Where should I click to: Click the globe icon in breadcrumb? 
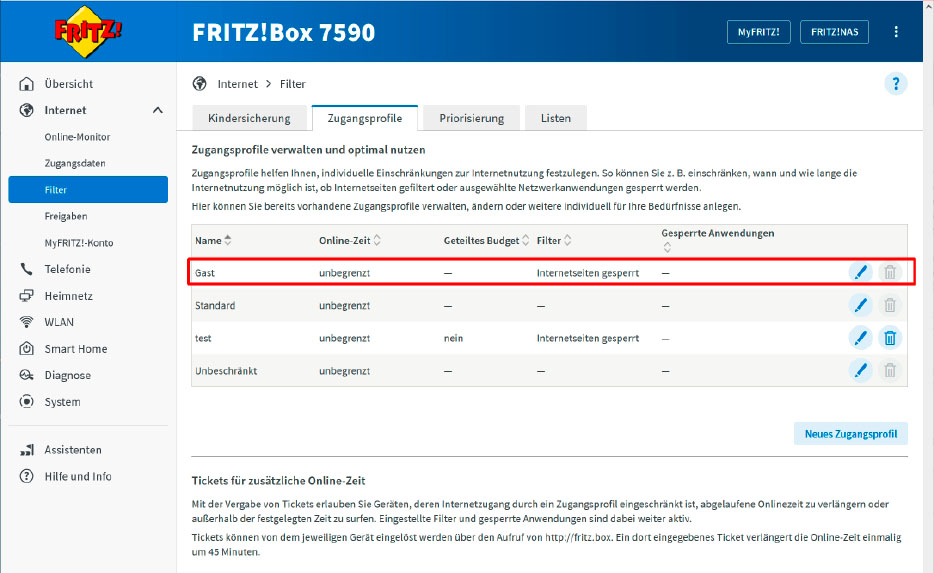[200, 84]
